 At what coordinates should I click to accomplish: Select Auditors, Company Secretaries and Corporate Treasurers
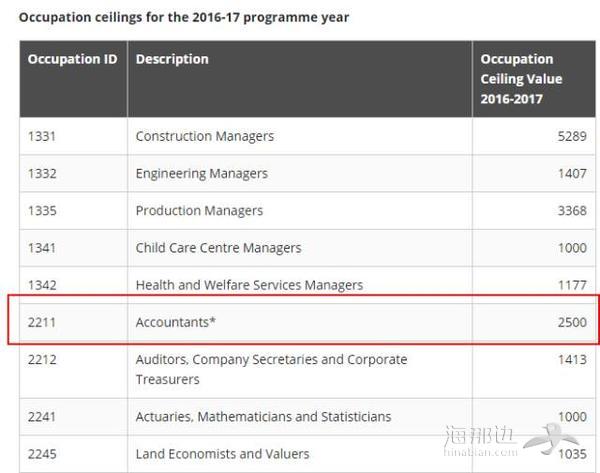[271, 369]
